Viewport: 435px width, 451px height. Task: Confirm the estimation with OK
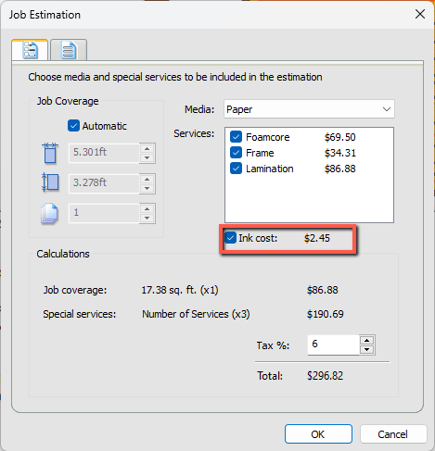click(x=318, y=434)
